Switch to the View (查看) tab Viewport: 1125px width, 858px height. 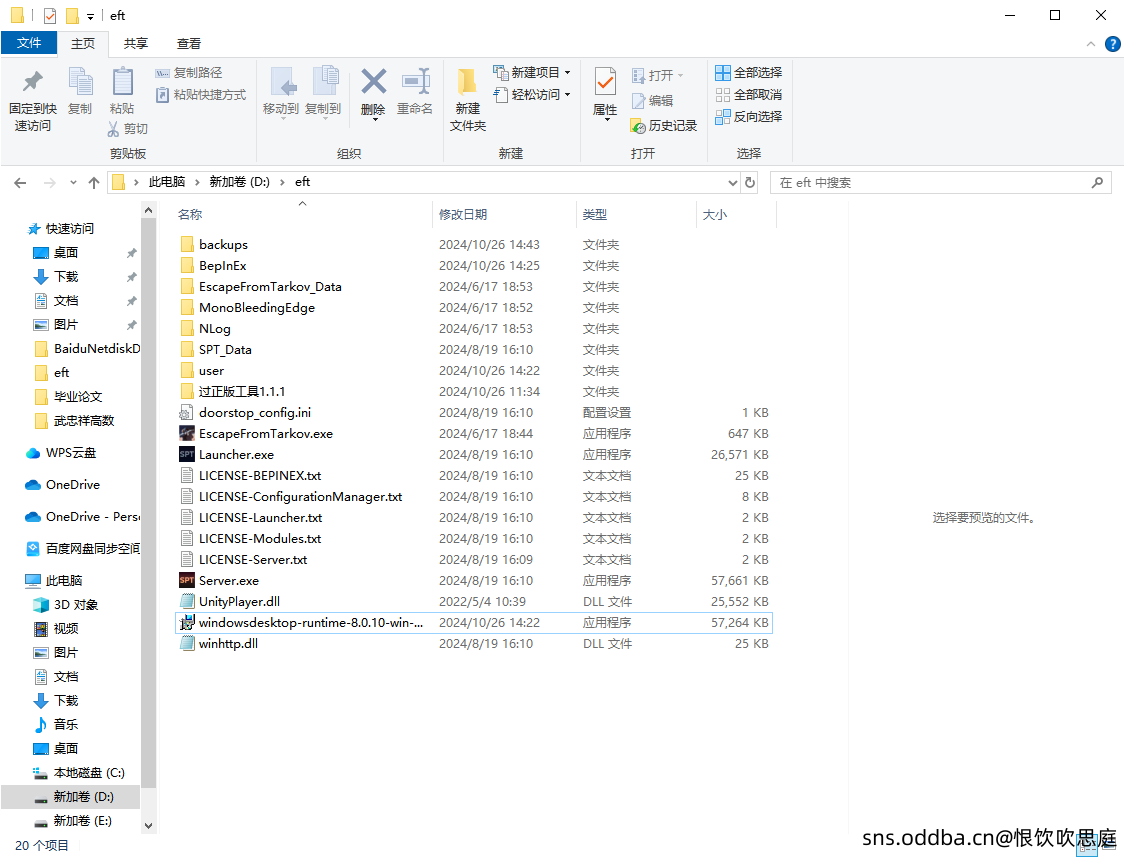coord(189,44)
